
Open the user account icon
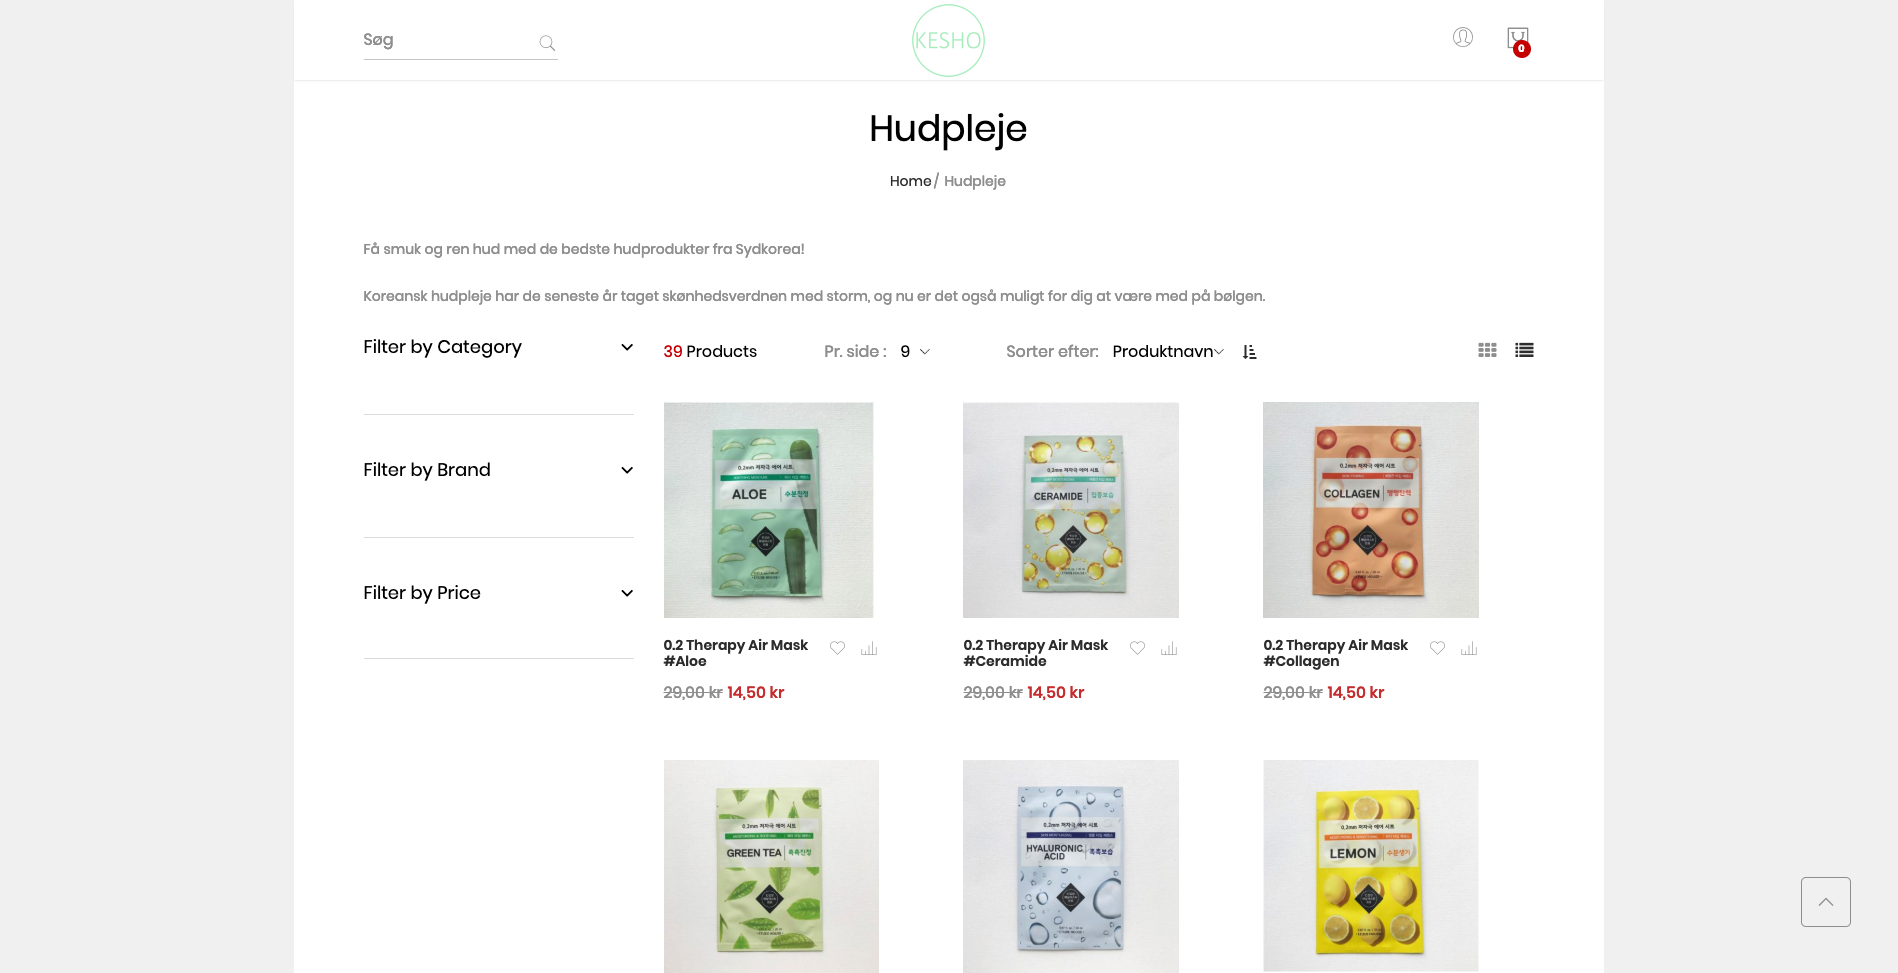coord(1462,37)
